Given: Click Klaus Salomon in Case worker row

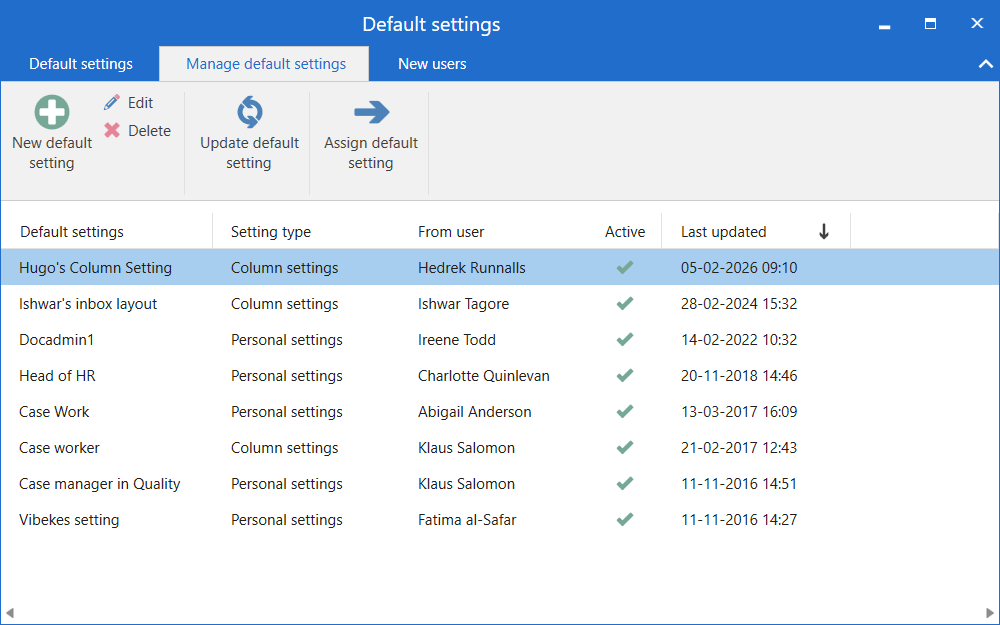Looking at the screenshot, I should [466, 448].
